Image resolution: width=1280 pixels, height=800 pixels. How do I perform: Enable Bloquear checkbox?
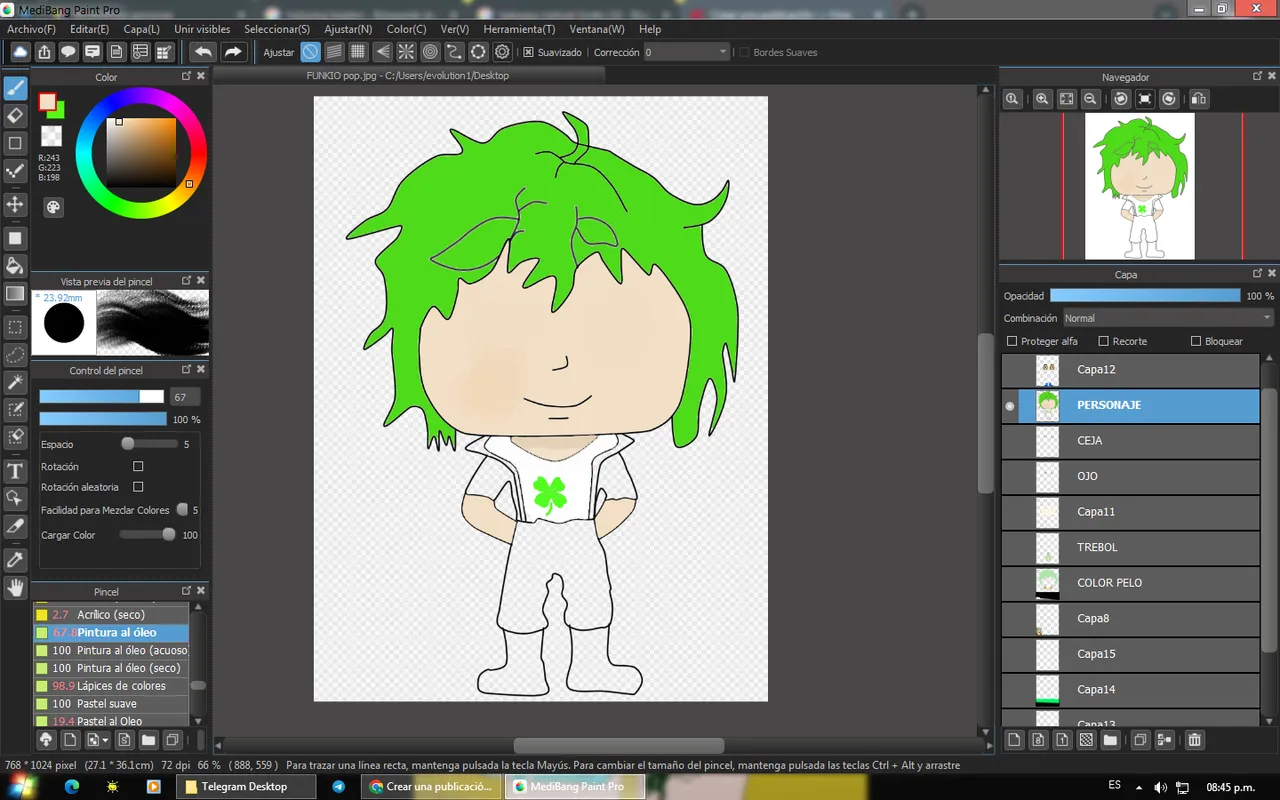1196,341
